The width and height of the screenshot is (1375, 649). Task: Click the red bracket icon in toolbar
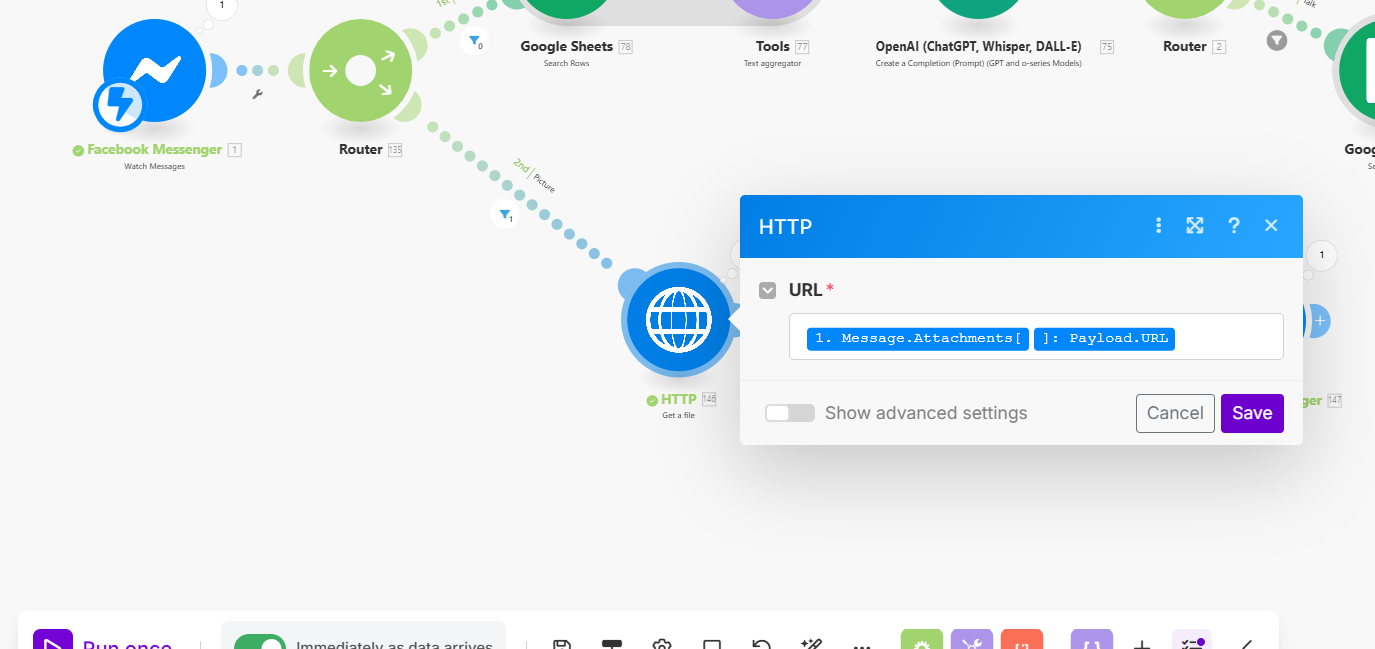click(x=1022, y=639)
